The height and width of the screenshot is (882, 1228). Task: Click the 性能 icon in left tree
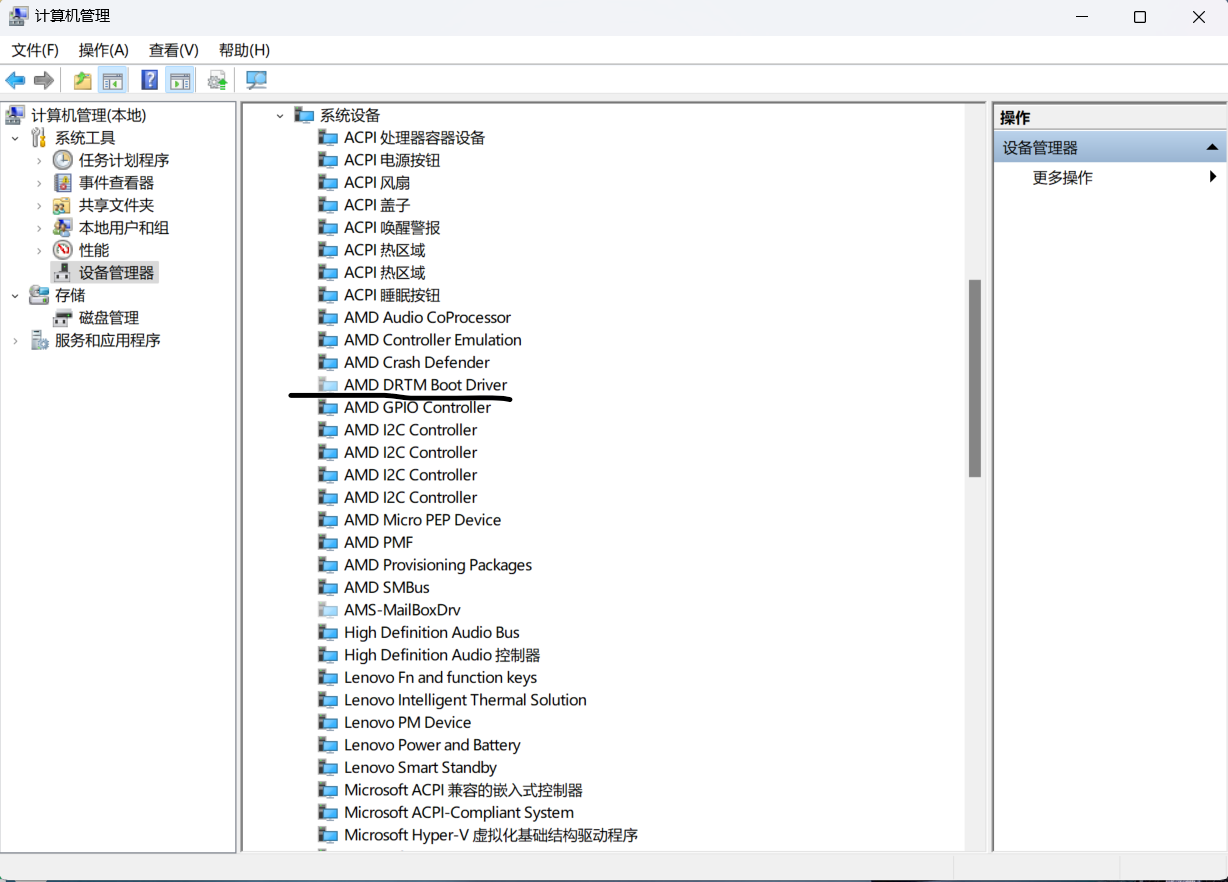tap(63, 250)
